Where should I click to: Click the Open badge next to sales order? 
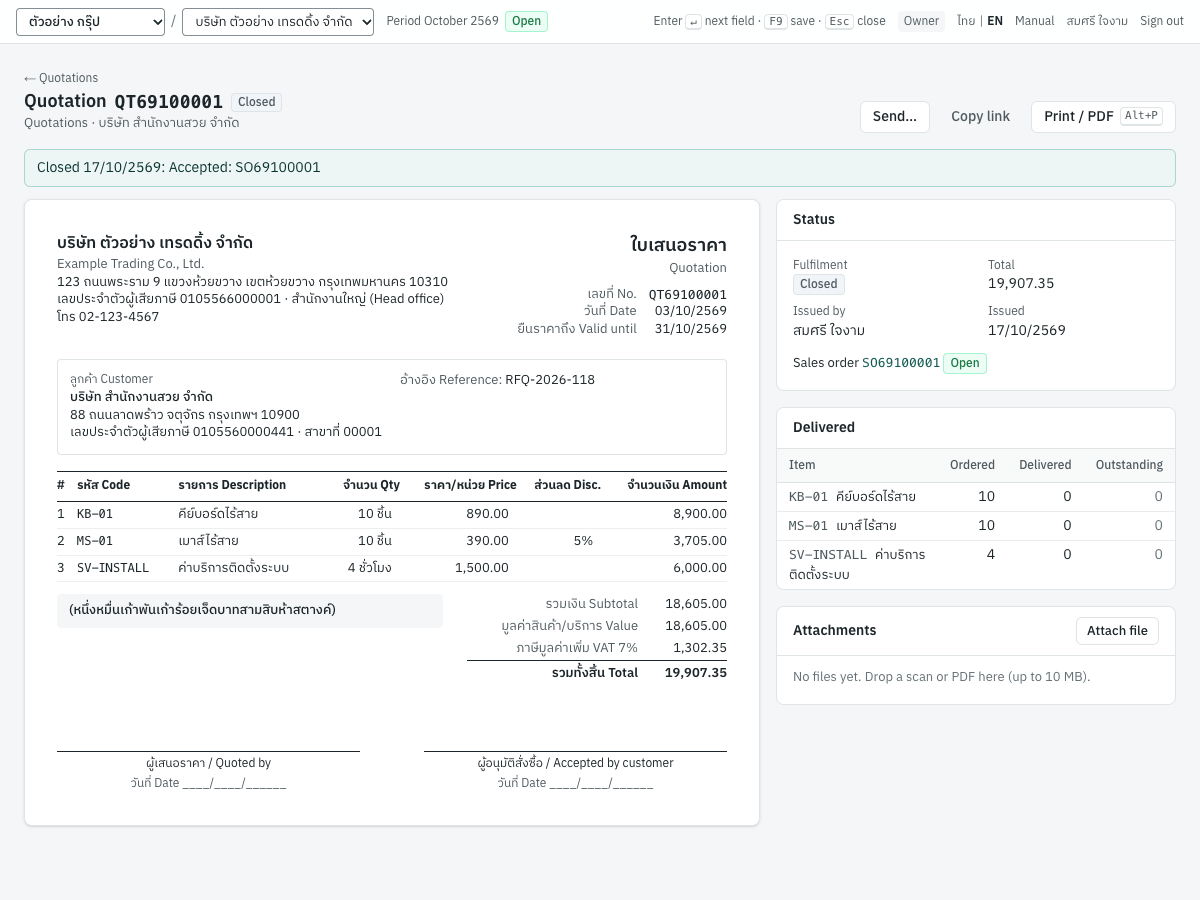(x=965, y=363)
